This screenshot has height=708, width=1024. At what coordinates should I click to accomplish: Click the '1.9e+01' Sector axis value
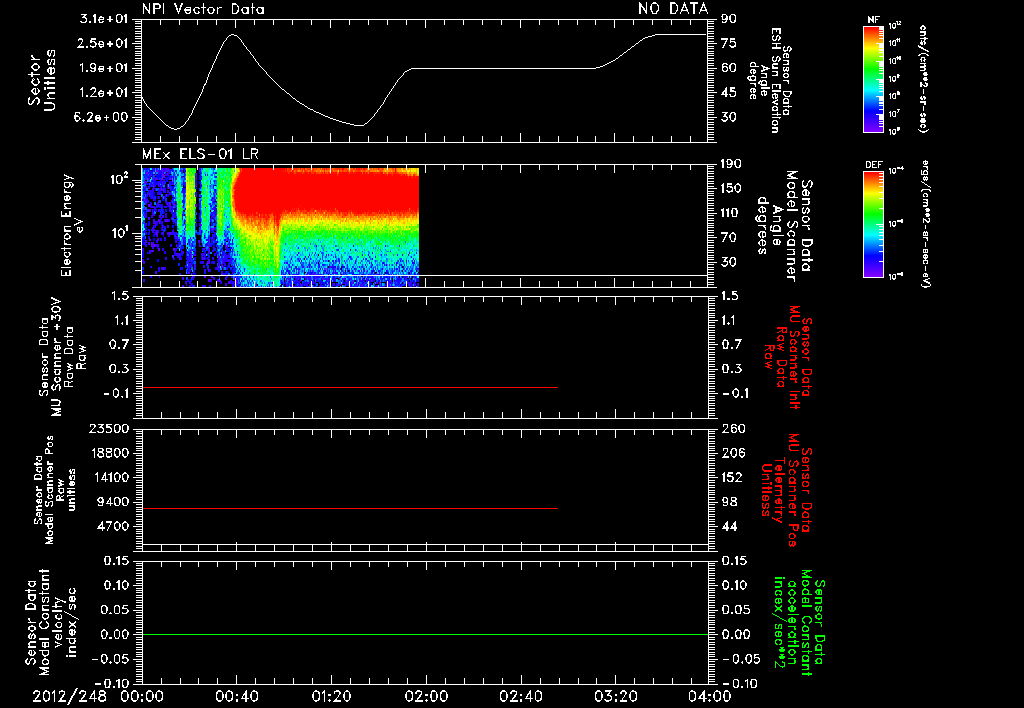(x=104, y=68)
